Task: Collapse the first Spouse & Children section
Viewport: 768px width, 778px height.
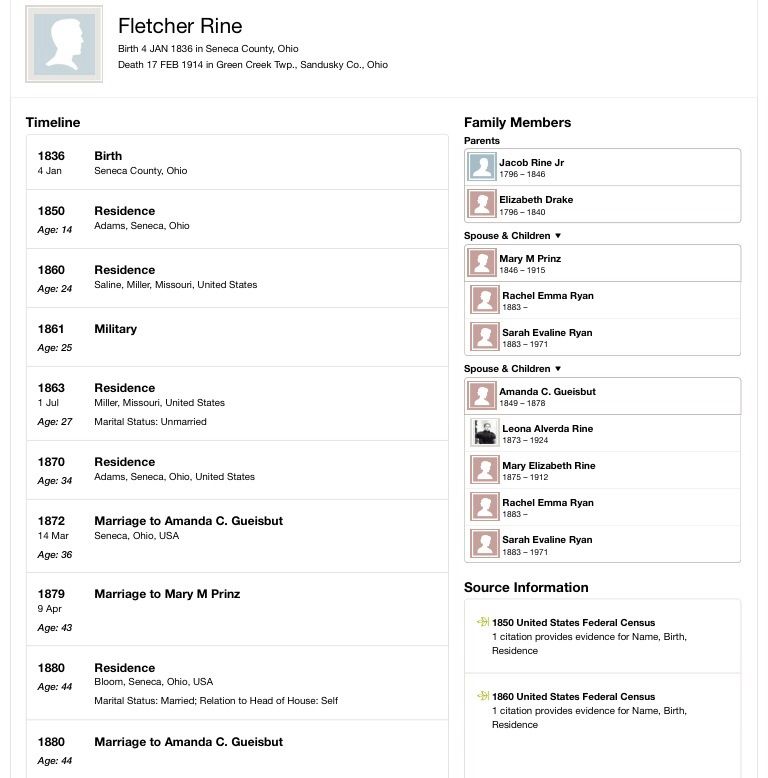Action: [558, 236]
